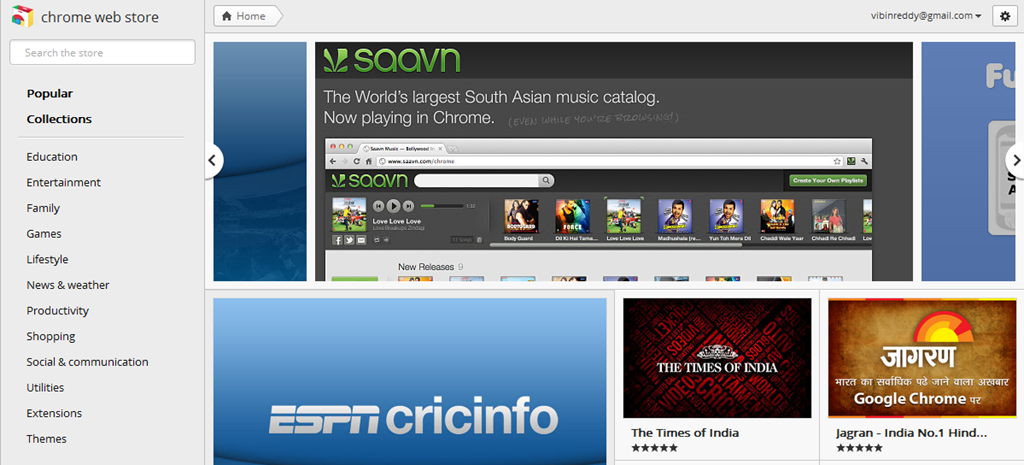Screen dimensions: 1024x465
Task: Click the Search the store field
Action: 103,52
